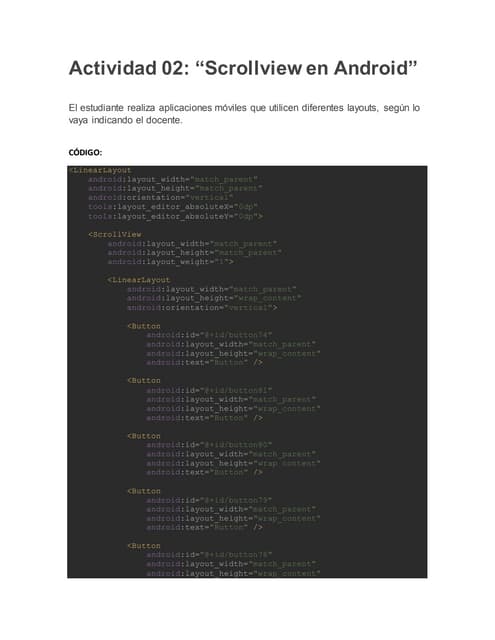Click the id line for button74
Image resolution: width=495 pixels, height=640 pixels.
click(x=209, y=335)
